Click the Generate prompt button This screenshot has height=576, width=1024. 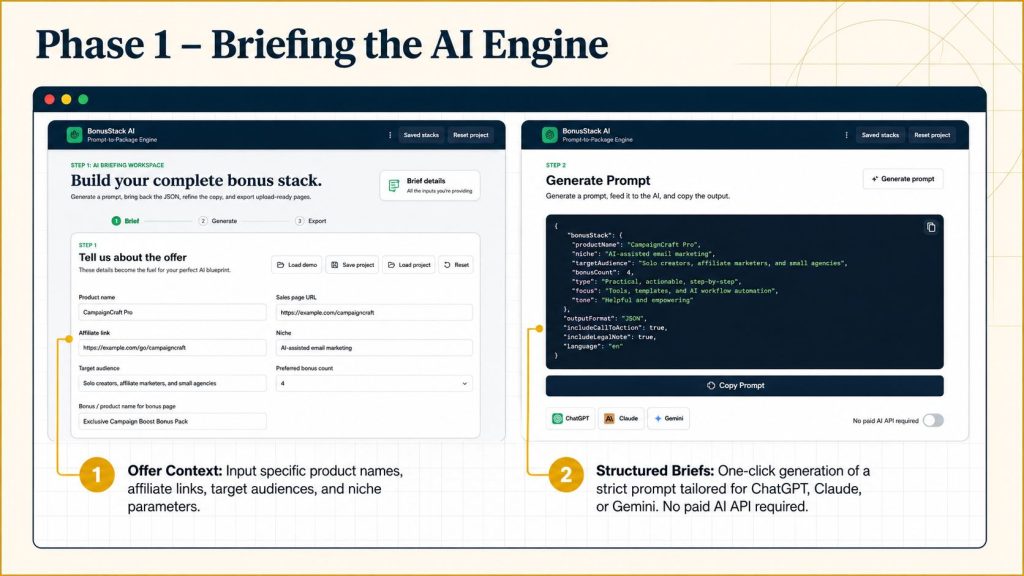[x=903, y=179]
